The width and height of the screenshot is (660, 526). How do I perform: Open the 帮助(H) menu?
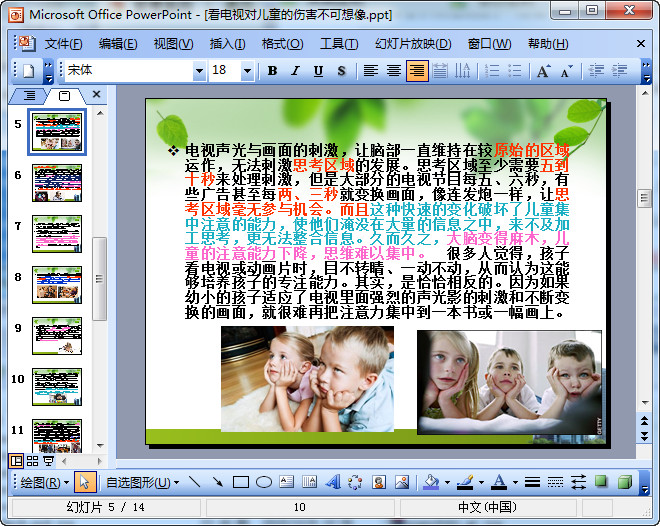click(548, 44)
